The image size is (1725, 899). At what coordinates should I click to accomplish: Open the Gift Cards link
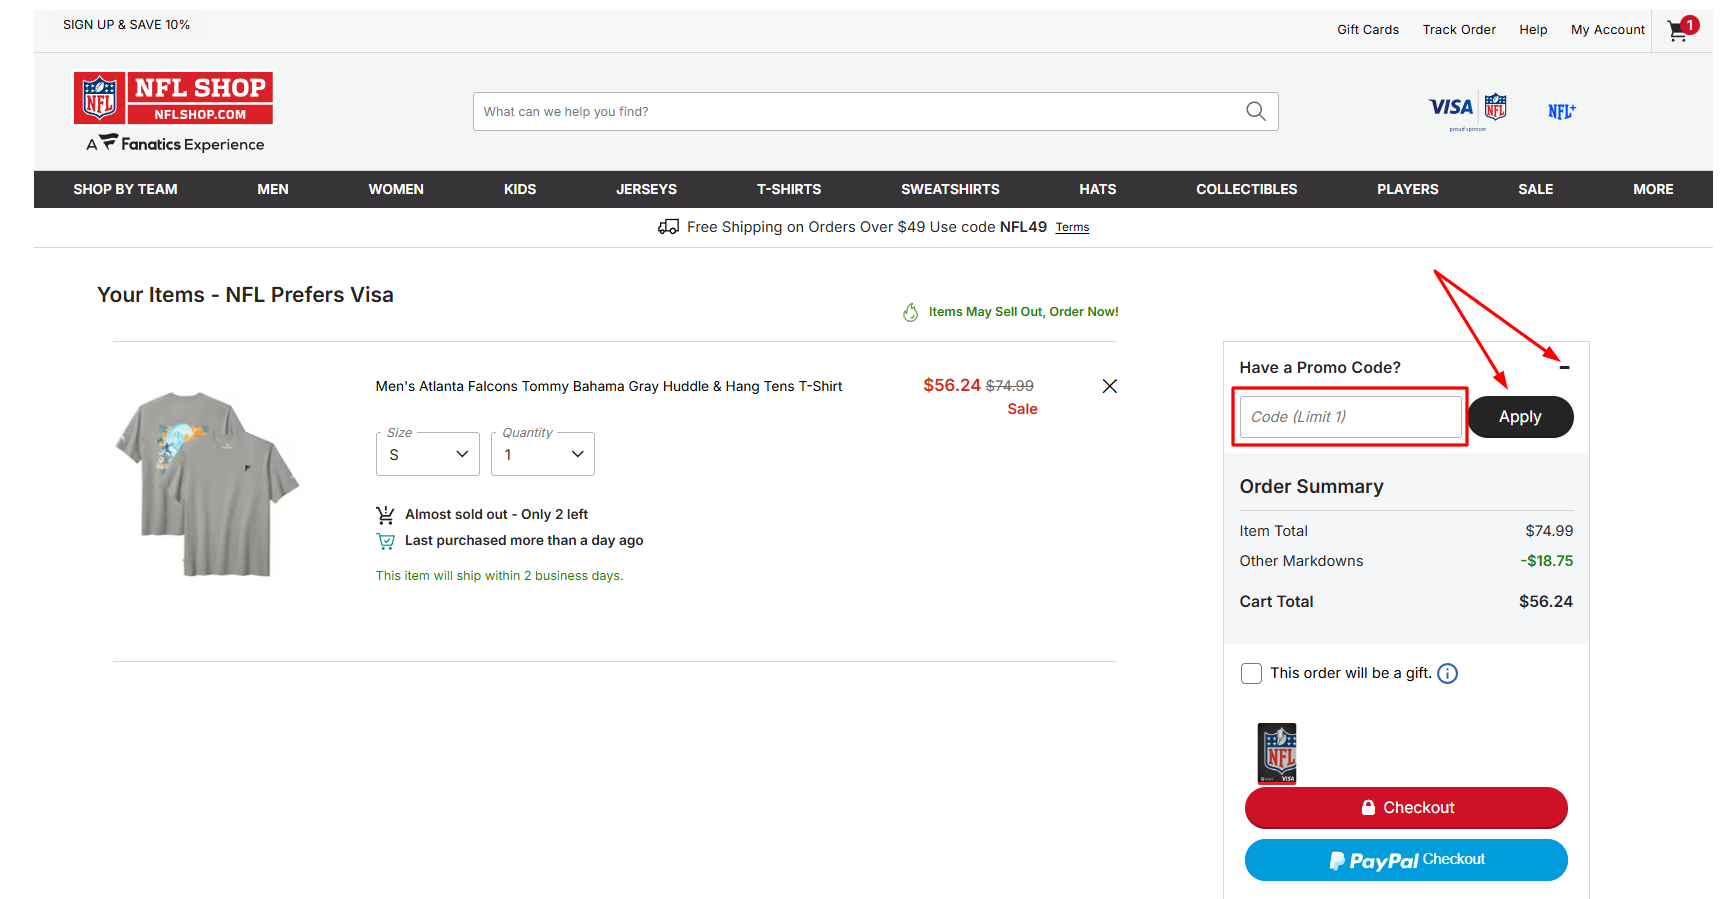[x=1368, y=29]
